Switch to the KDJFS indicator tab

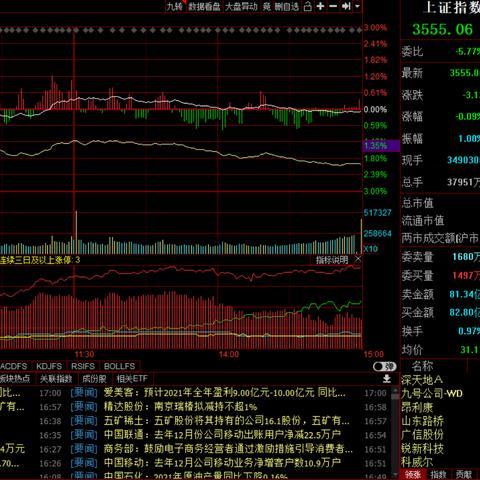49,366
